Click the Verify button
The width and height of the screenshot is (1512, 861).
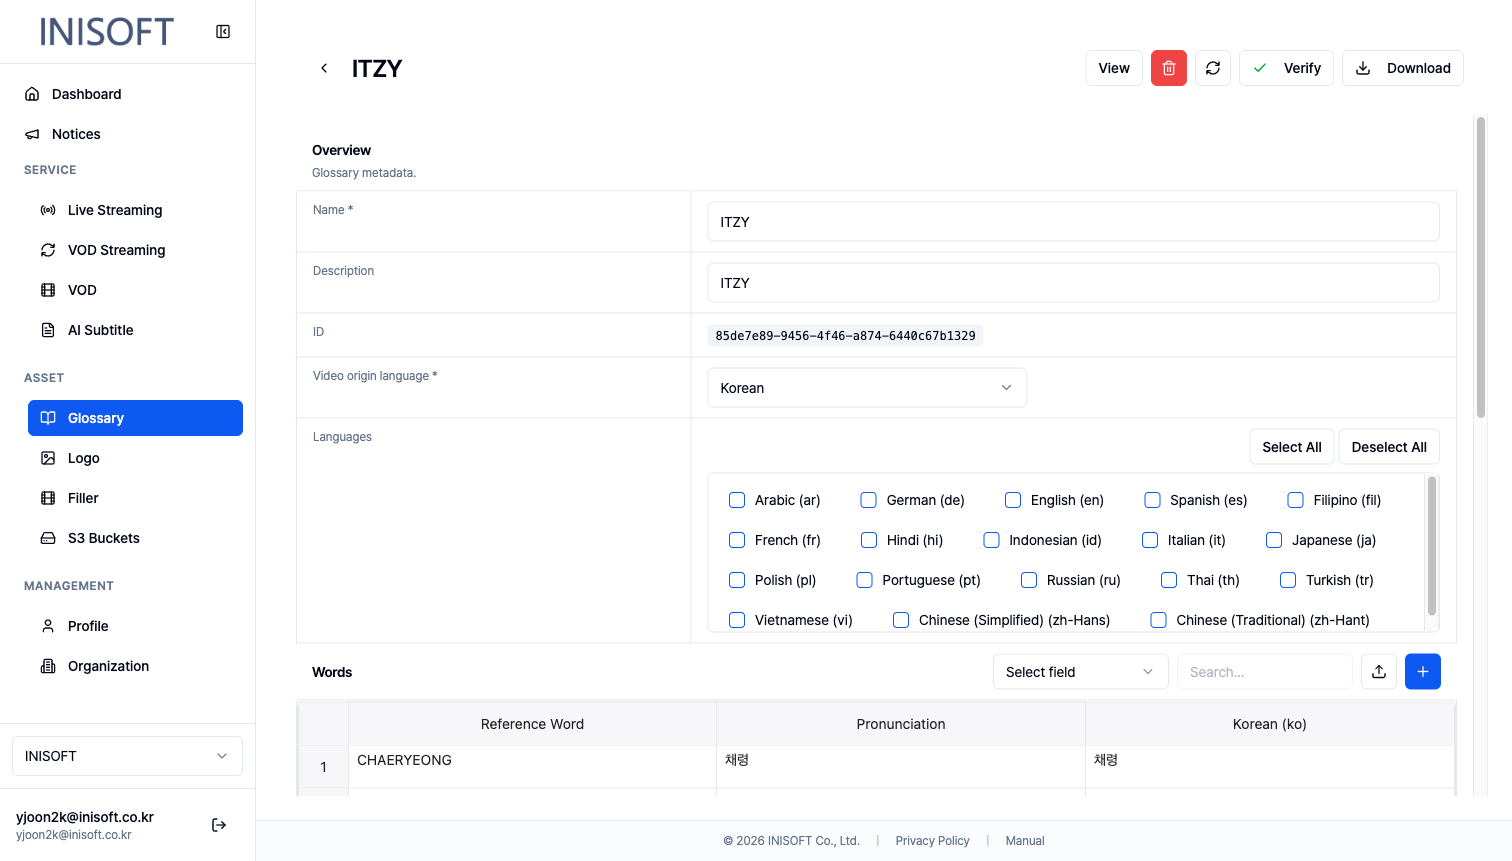click(x=1286, y=68)
